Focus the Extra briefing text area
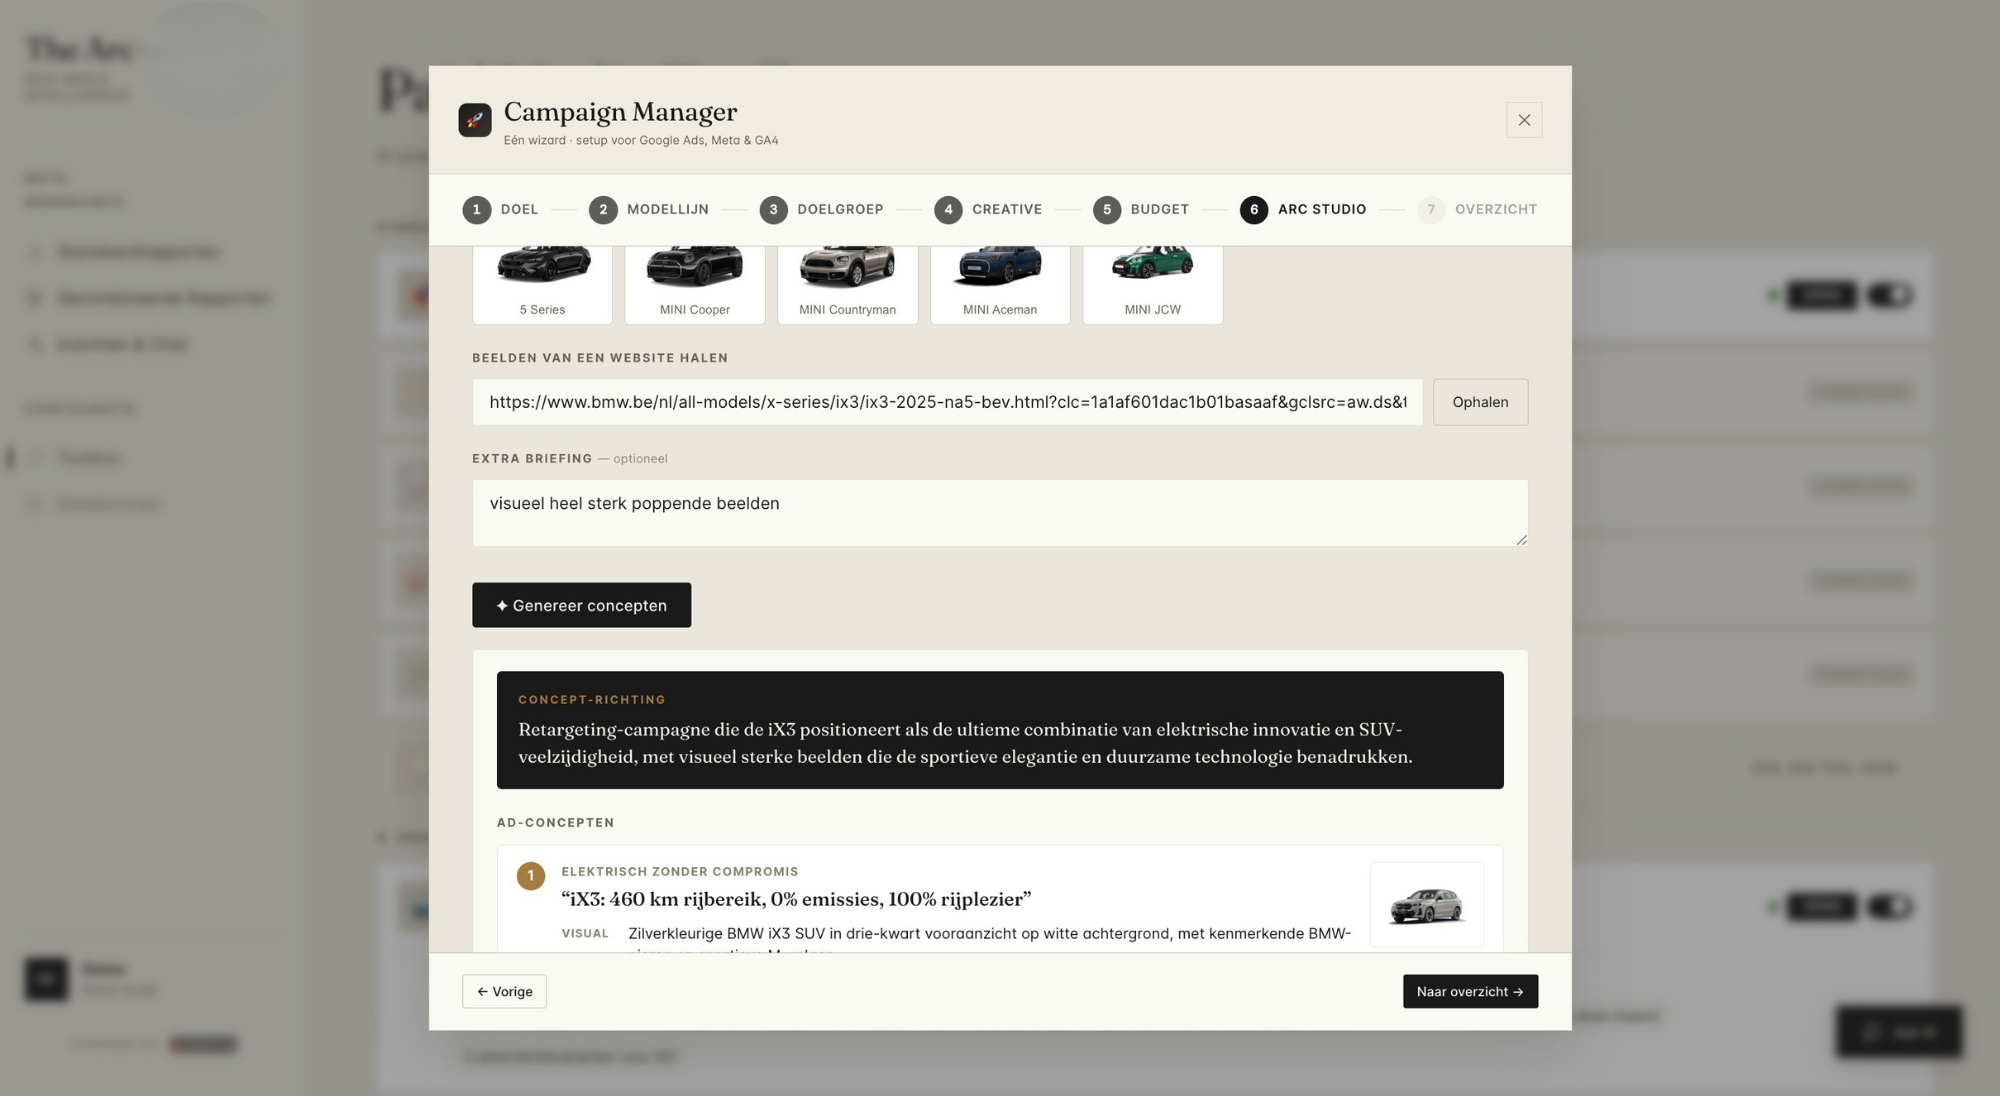Viewport: 2000px width, 1096px height. coord(1000,513)
